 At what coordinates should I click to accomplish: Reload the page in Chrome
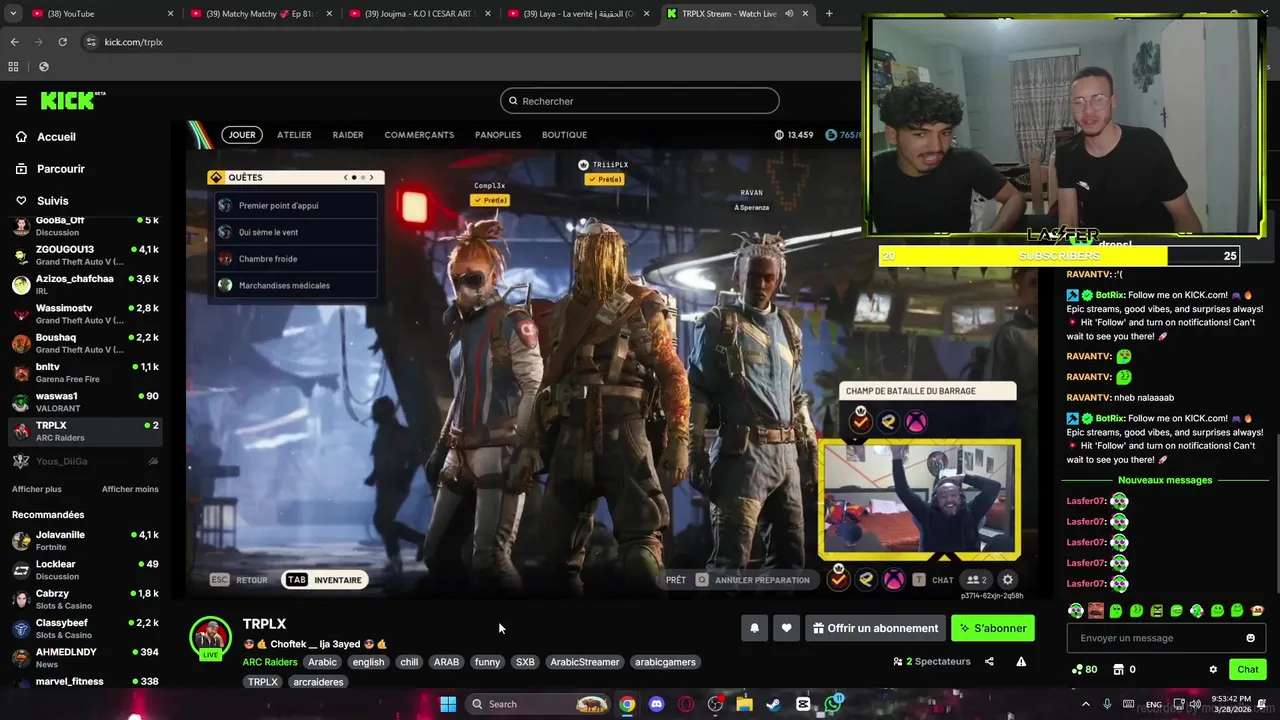(62, 42)
